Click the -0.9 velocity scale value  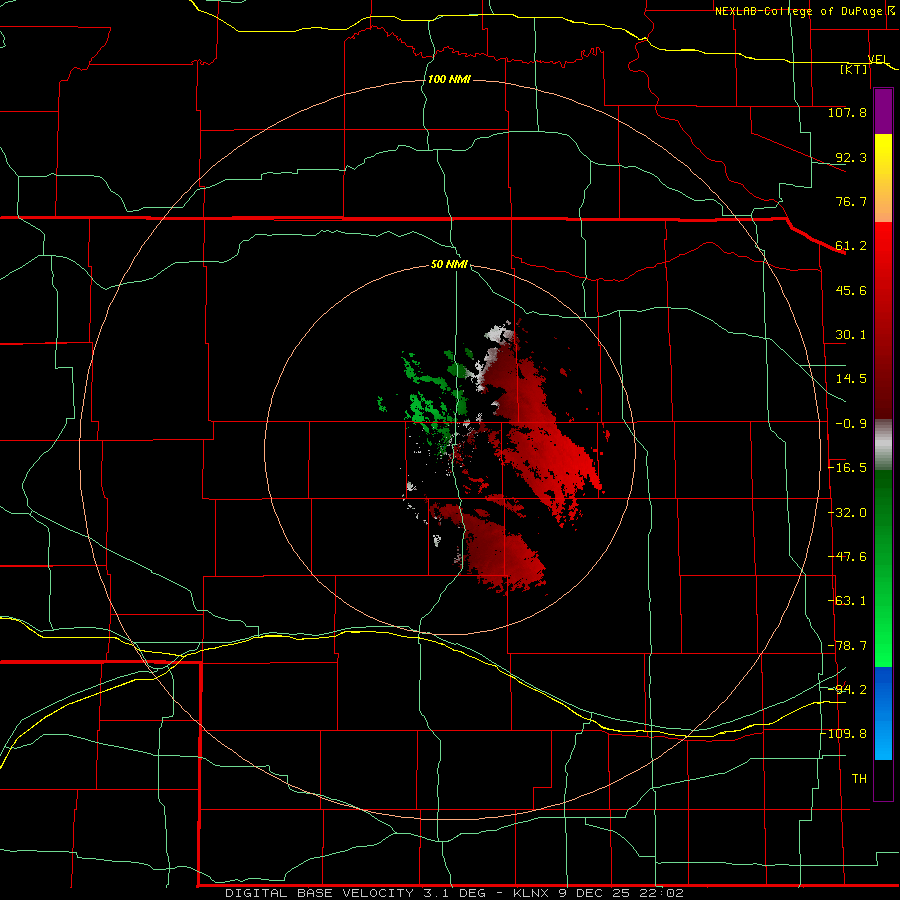point(851,424)
